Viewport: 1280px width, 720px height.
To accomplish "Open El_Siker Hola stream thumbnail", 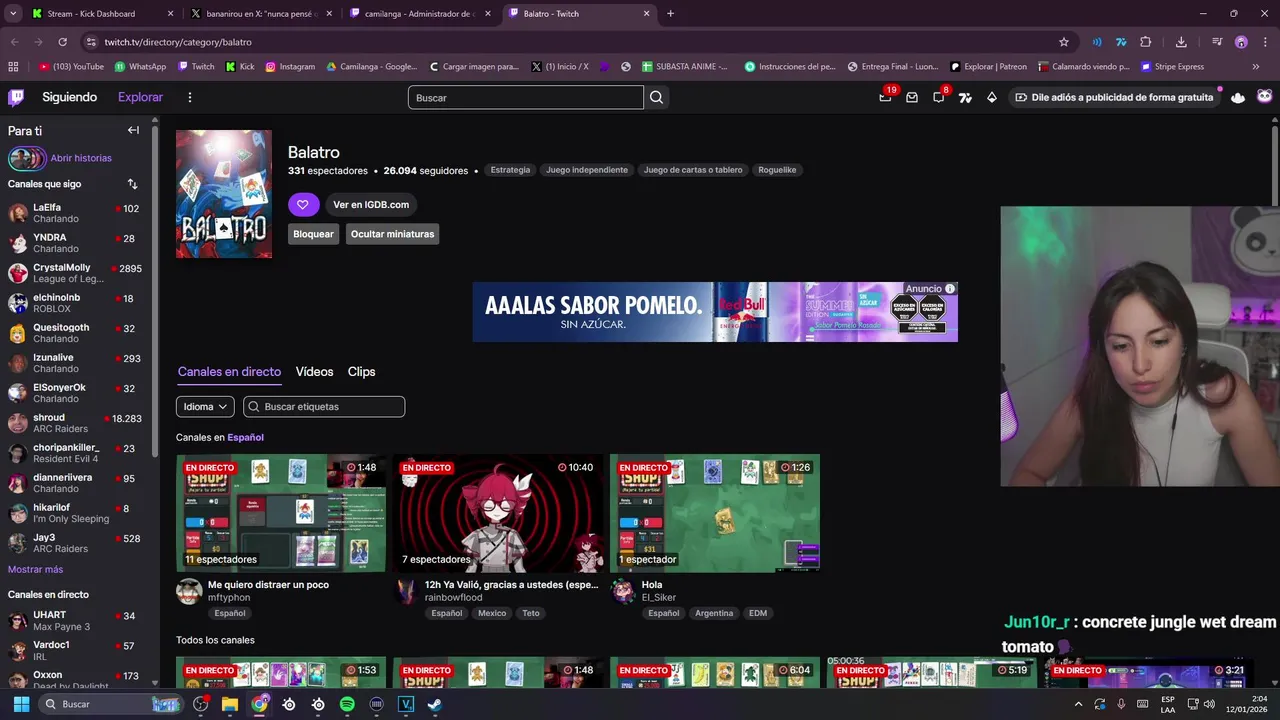I will (715, 513).
